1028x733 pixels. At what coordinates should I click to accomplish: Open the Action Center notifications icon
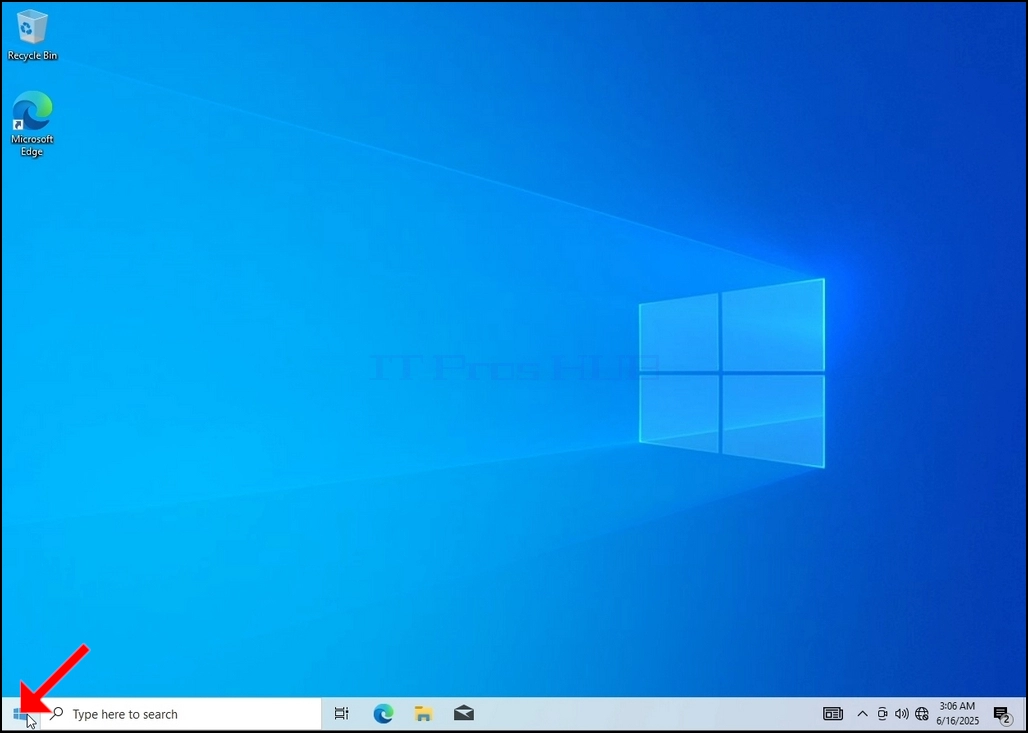1001,714
